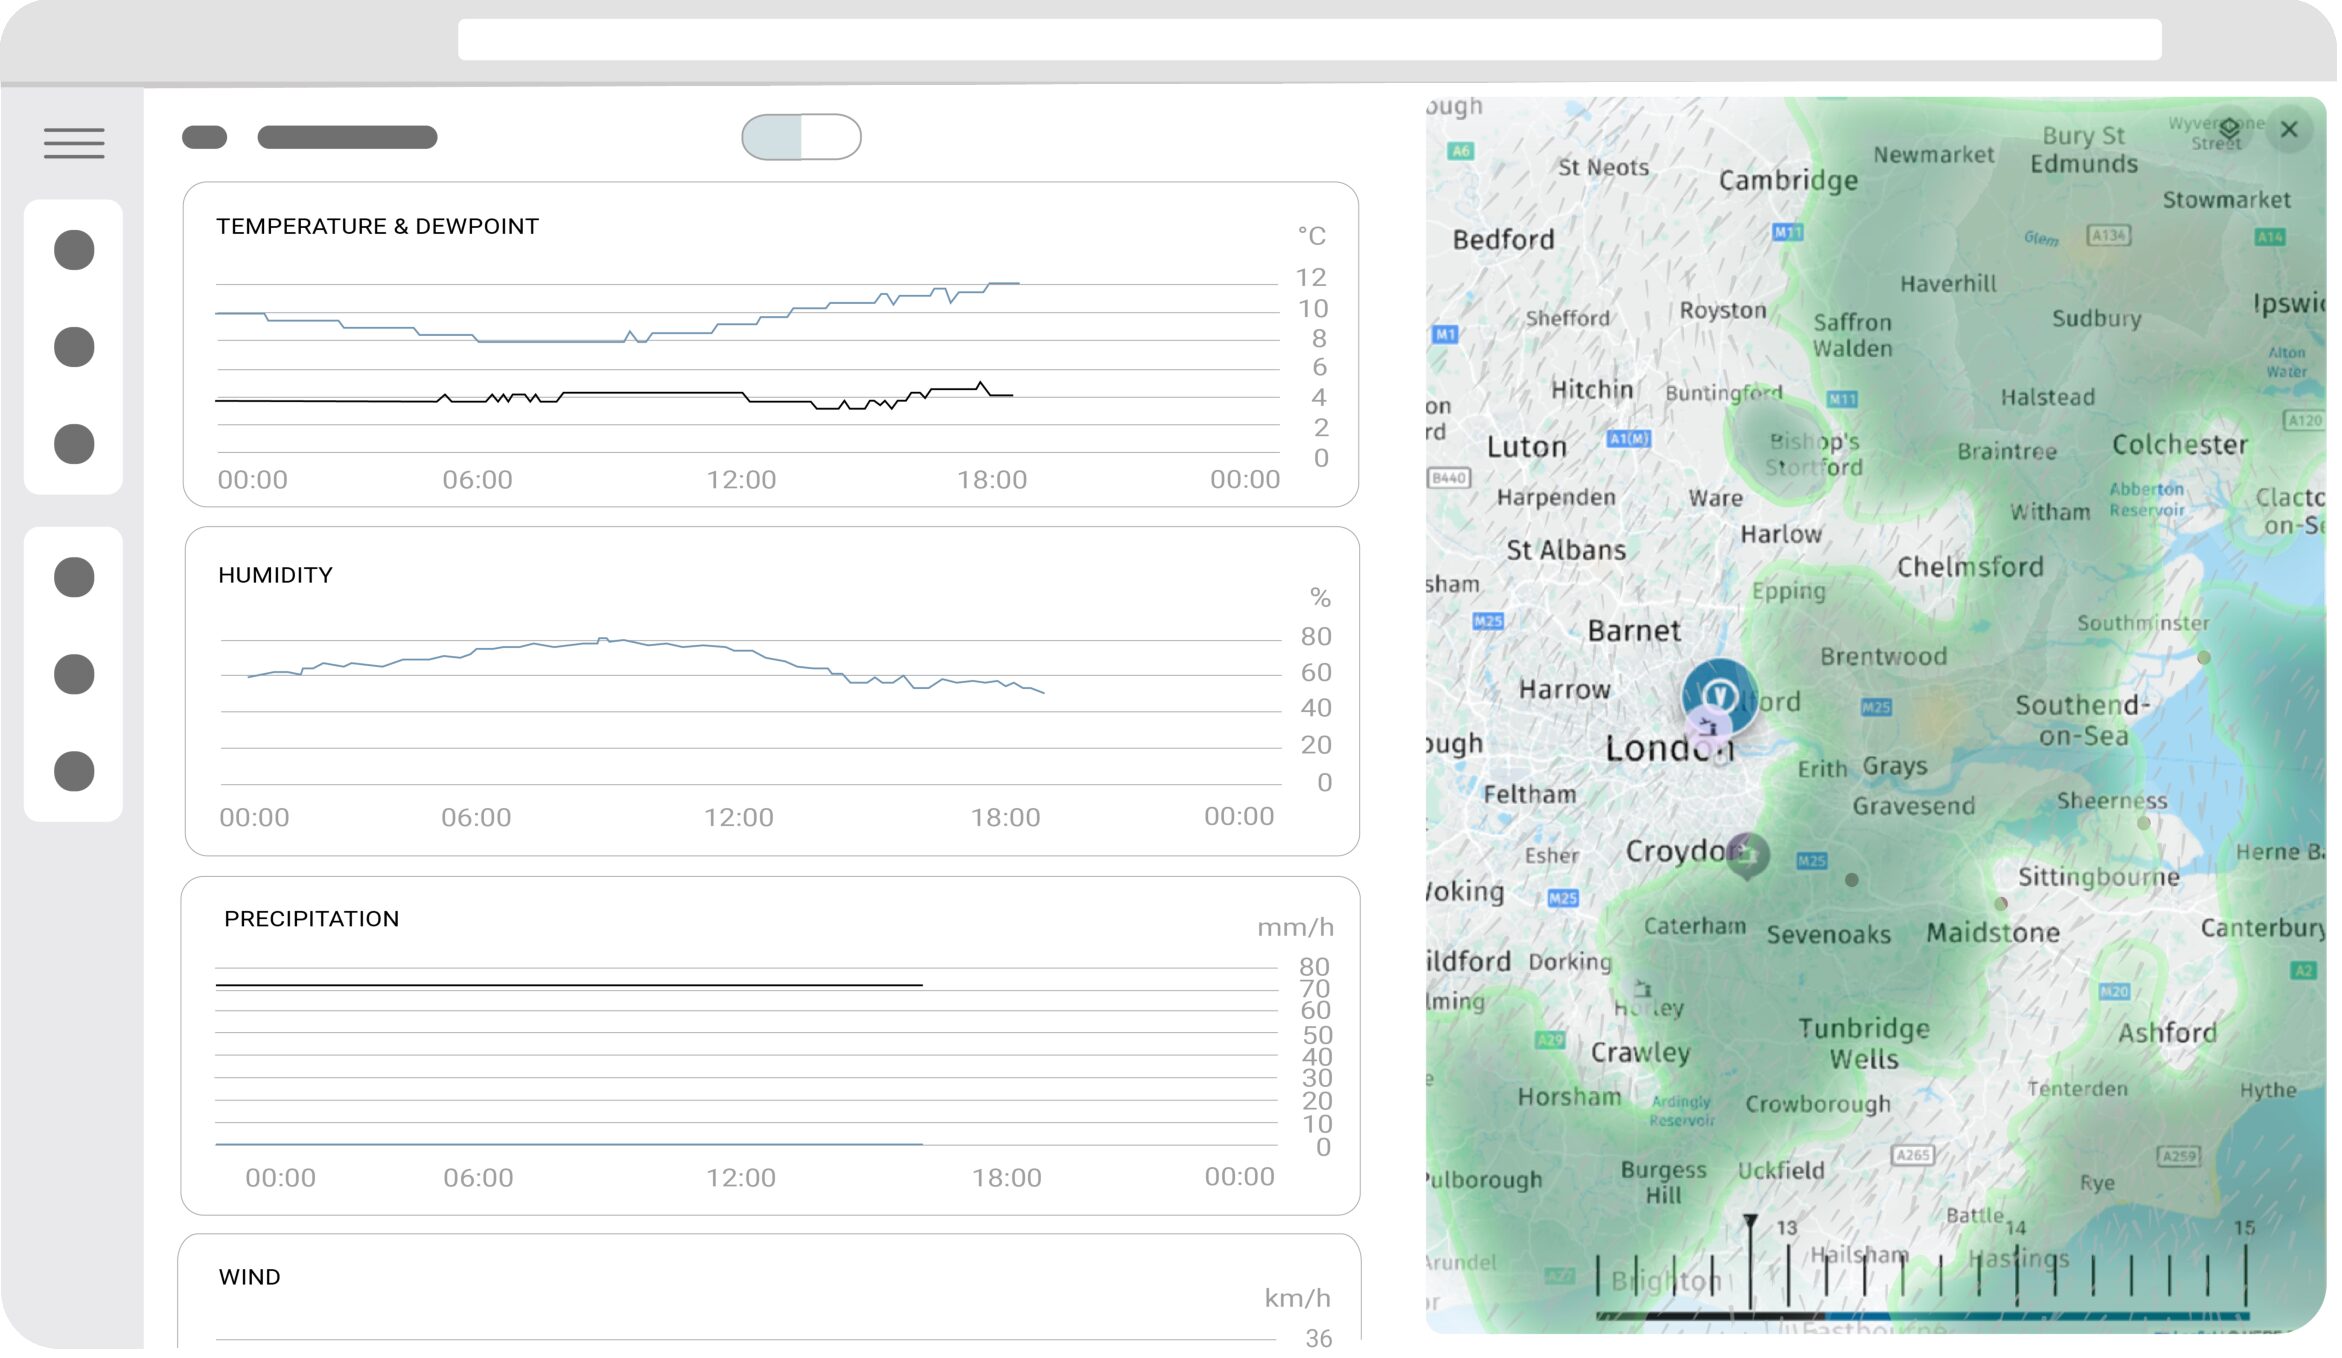Click the last circle in lower sidebar group

click(74, 771)
